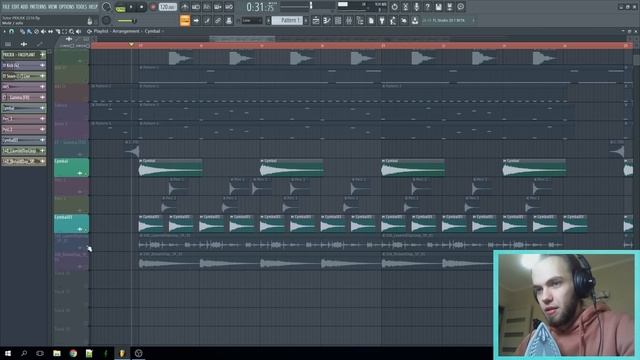Select the paint brush tool

(x=29, y=31)
